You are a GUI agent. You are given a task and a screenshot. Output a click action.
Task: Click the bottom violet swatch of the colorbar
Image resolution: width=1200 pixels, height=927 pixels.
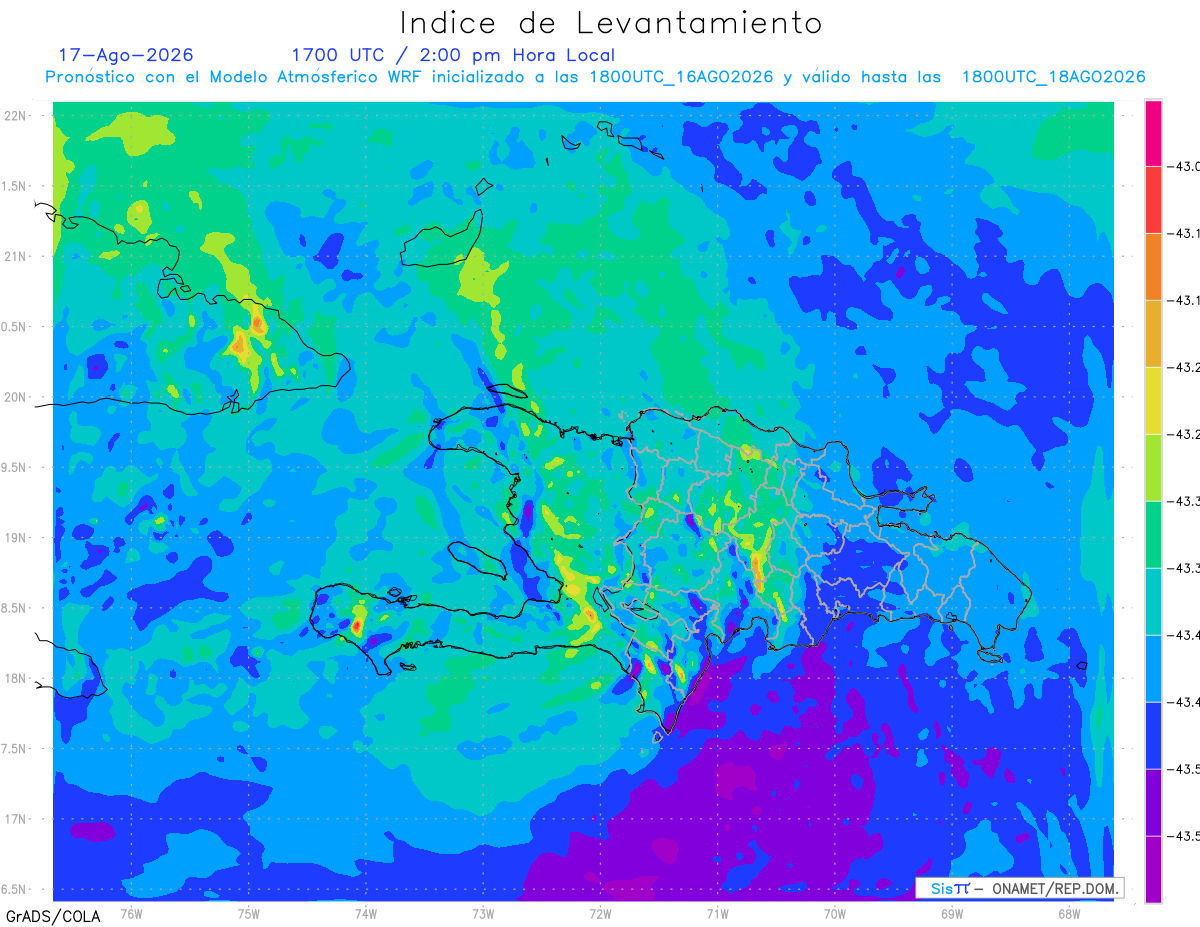click(x=1153, y=869)
